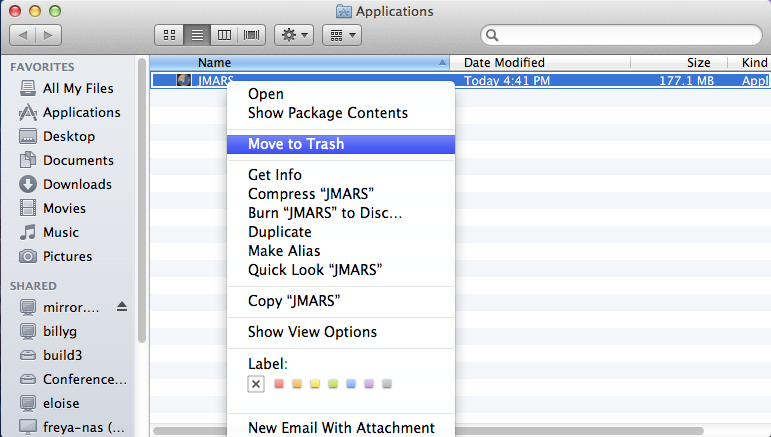Click the "177.1 MB" size cell
Viewport: 771px width, 437px height.
[686, 81]
